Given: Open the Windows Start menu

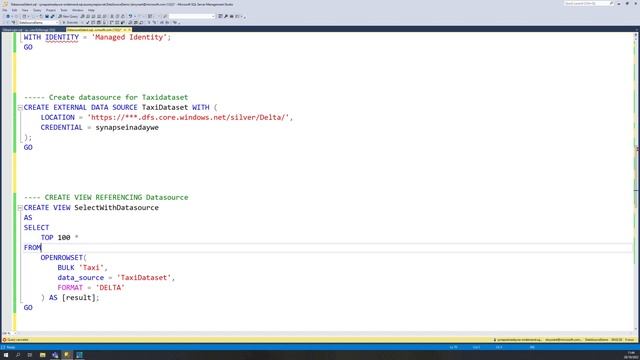Looking at the screenshot, I should pyautogui.click(x=6, y=355).
